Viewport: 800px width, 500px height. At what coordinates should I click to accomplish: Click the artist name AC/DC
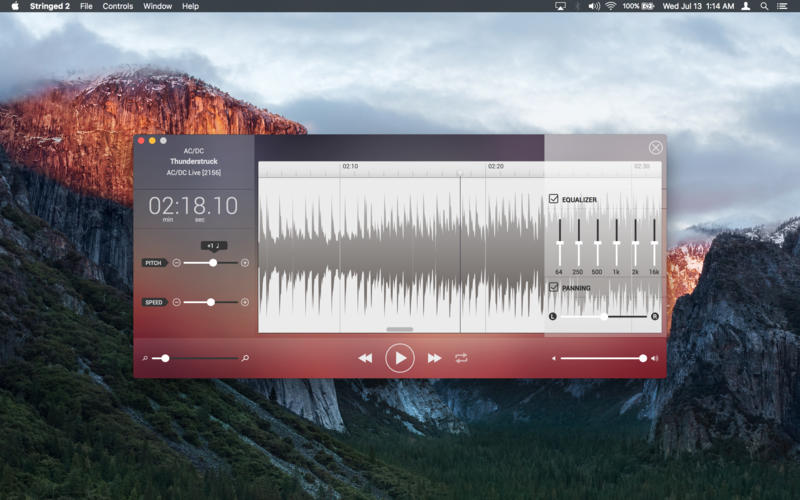[194, 151]
